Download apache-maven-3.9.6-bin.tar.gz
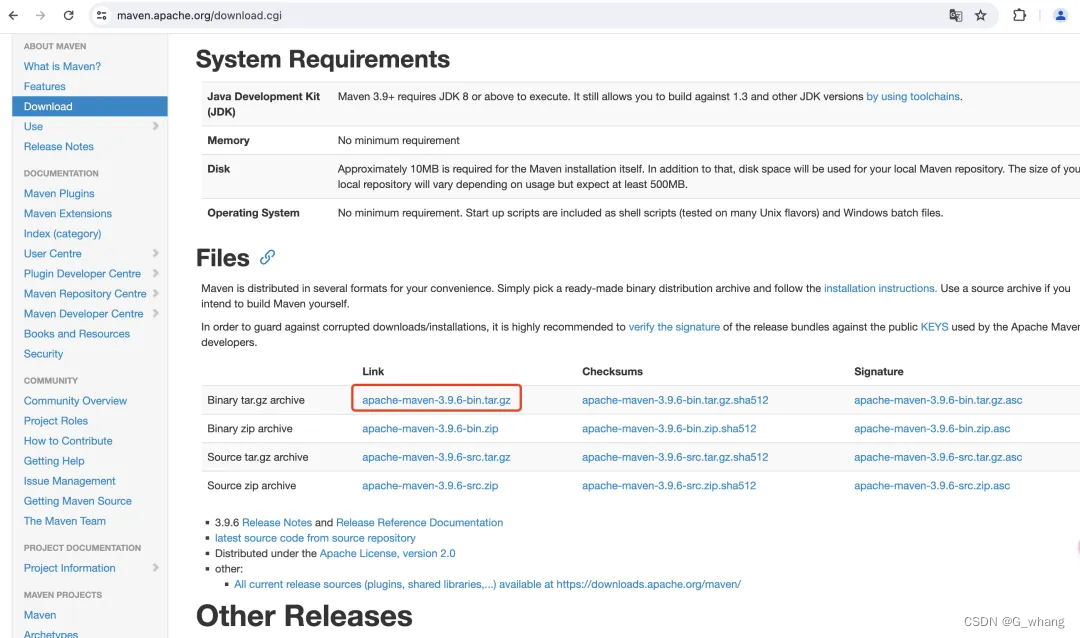This screenshot has width=1080, height=638. 436,400
